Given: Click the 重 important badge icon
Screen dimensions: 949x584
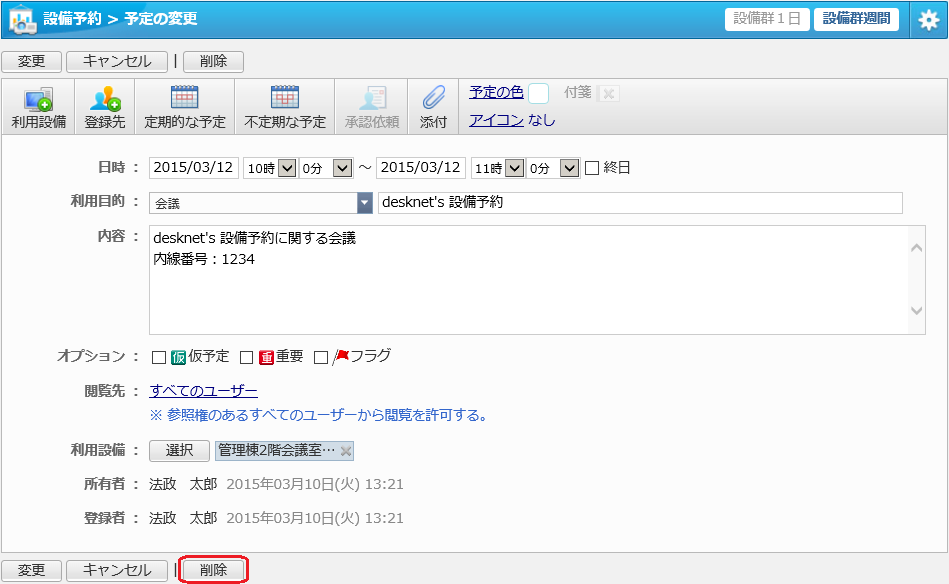Looking at the screenshot, I should tap(266, 357).
